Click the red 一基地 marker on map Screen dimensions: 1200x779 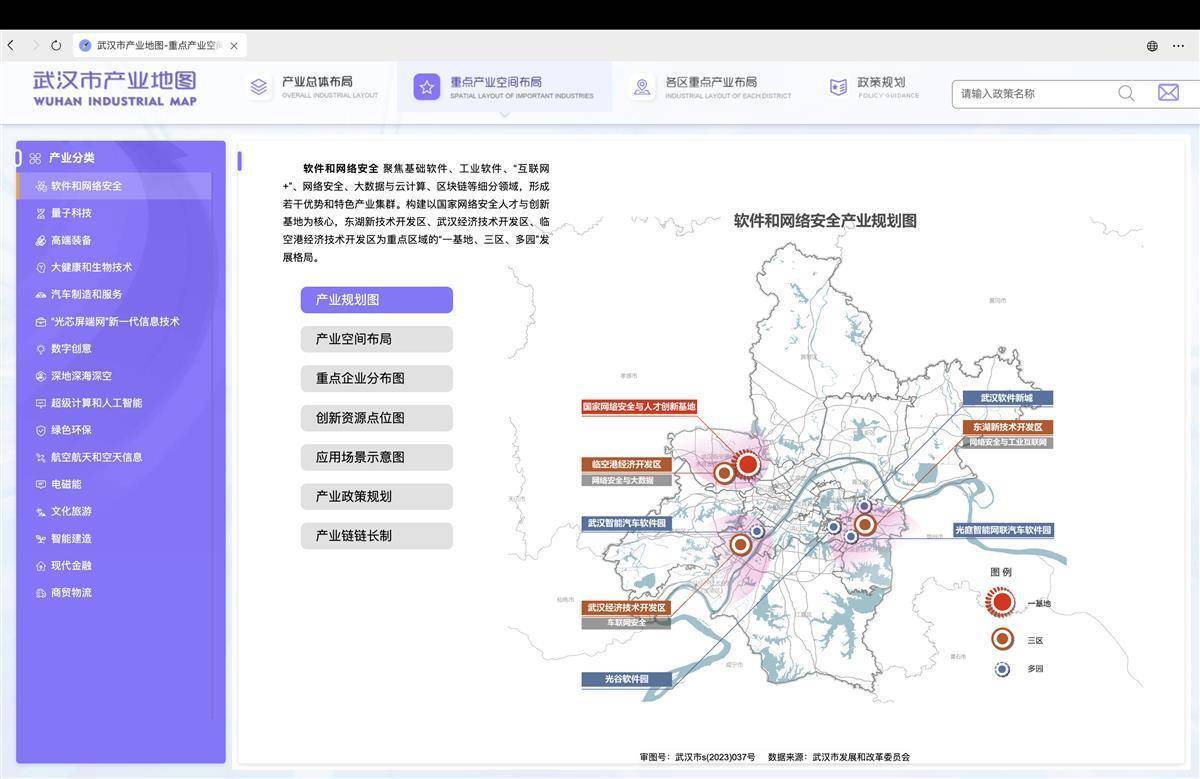[x=746, y=463]
